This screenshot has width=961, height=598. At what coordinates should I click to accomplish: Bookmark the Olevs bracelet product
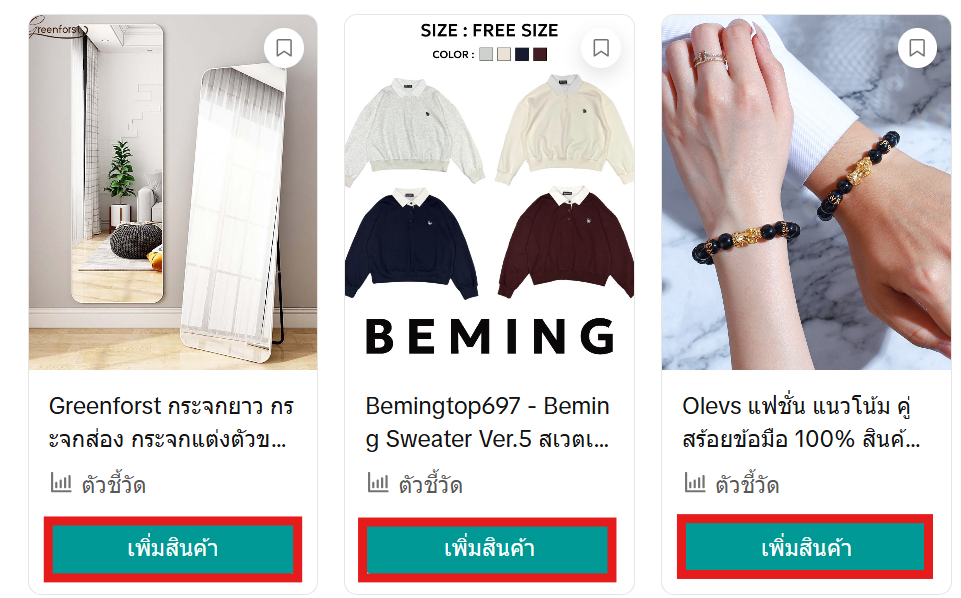917,48
